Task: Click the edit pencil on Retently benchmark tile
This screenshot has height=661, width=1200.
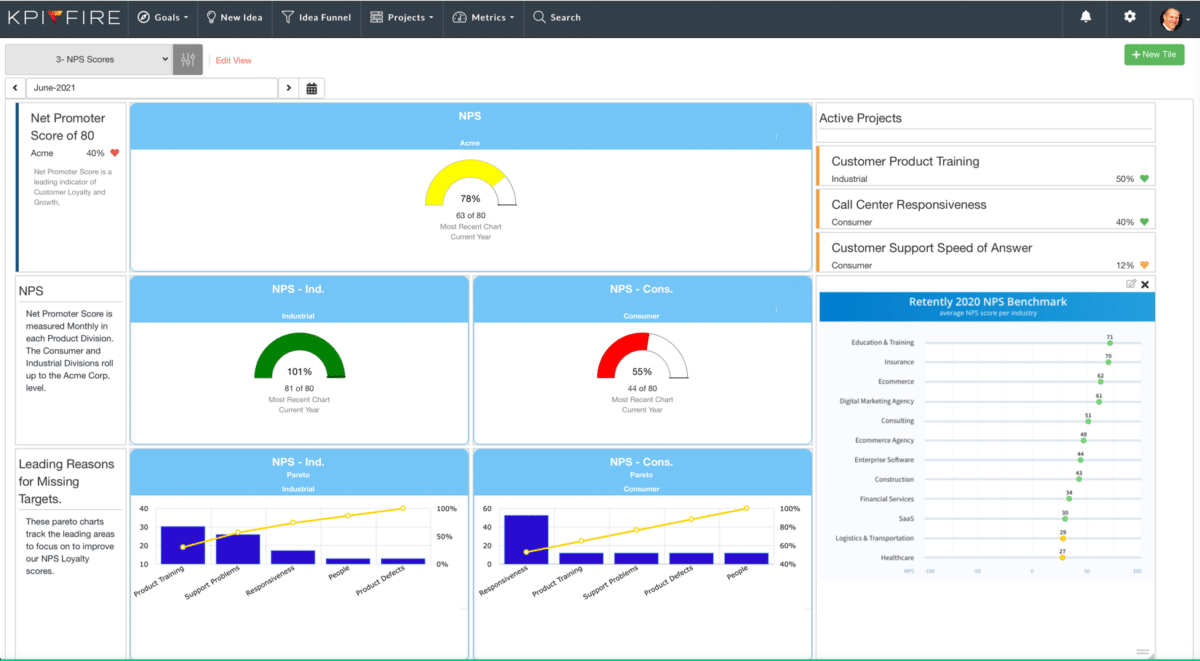Action: click(1132, 284)
